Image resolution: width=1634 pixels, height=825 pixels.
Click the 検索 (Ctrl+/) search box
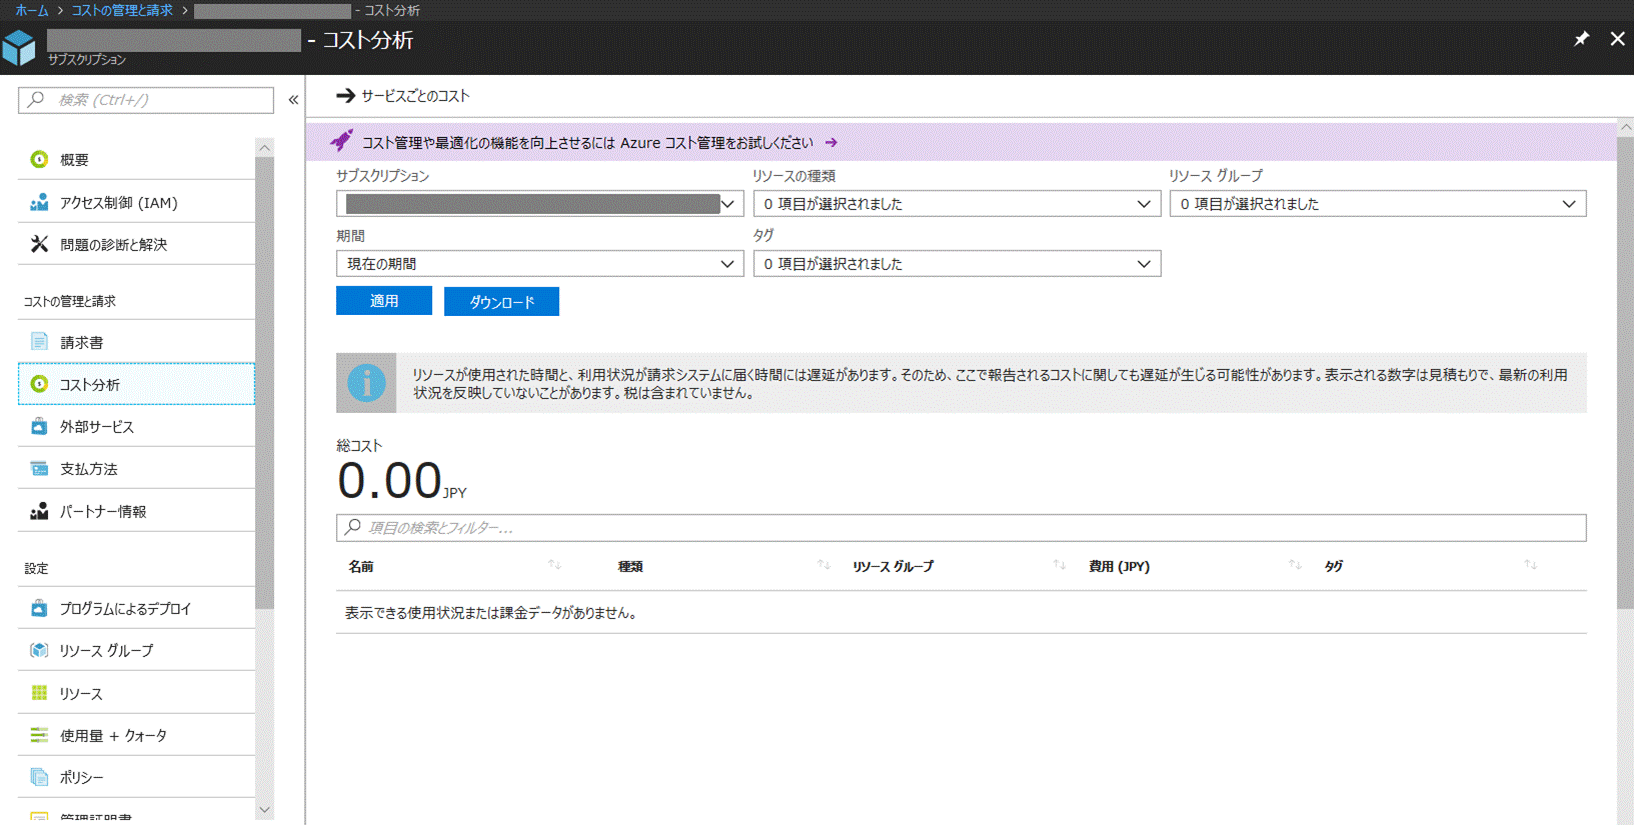pos(146,100)
